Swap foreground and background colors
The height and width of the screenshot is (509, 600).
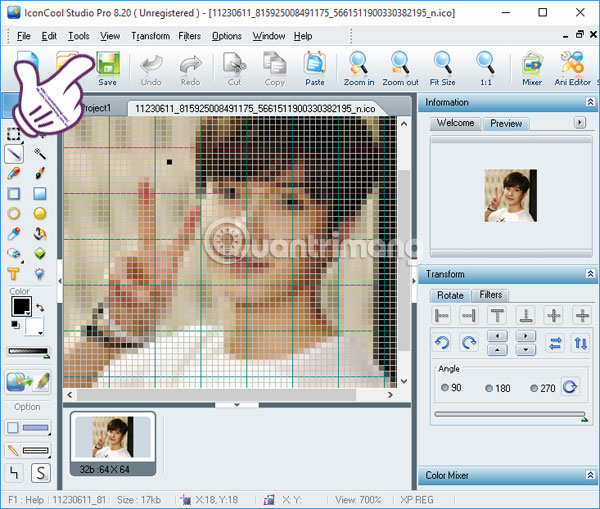tap(40, 307)
